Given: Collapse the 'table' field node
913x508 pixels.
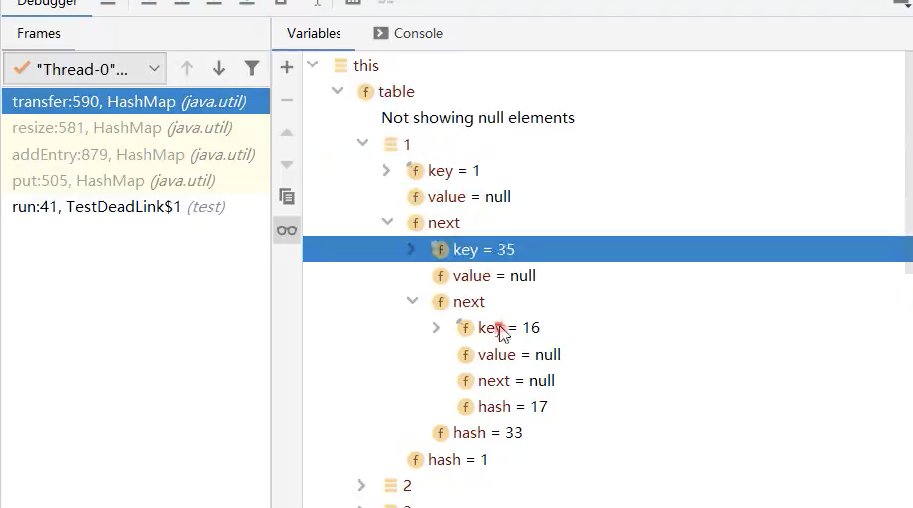Looking at the screenshot, I should click(x=338, y=90).
